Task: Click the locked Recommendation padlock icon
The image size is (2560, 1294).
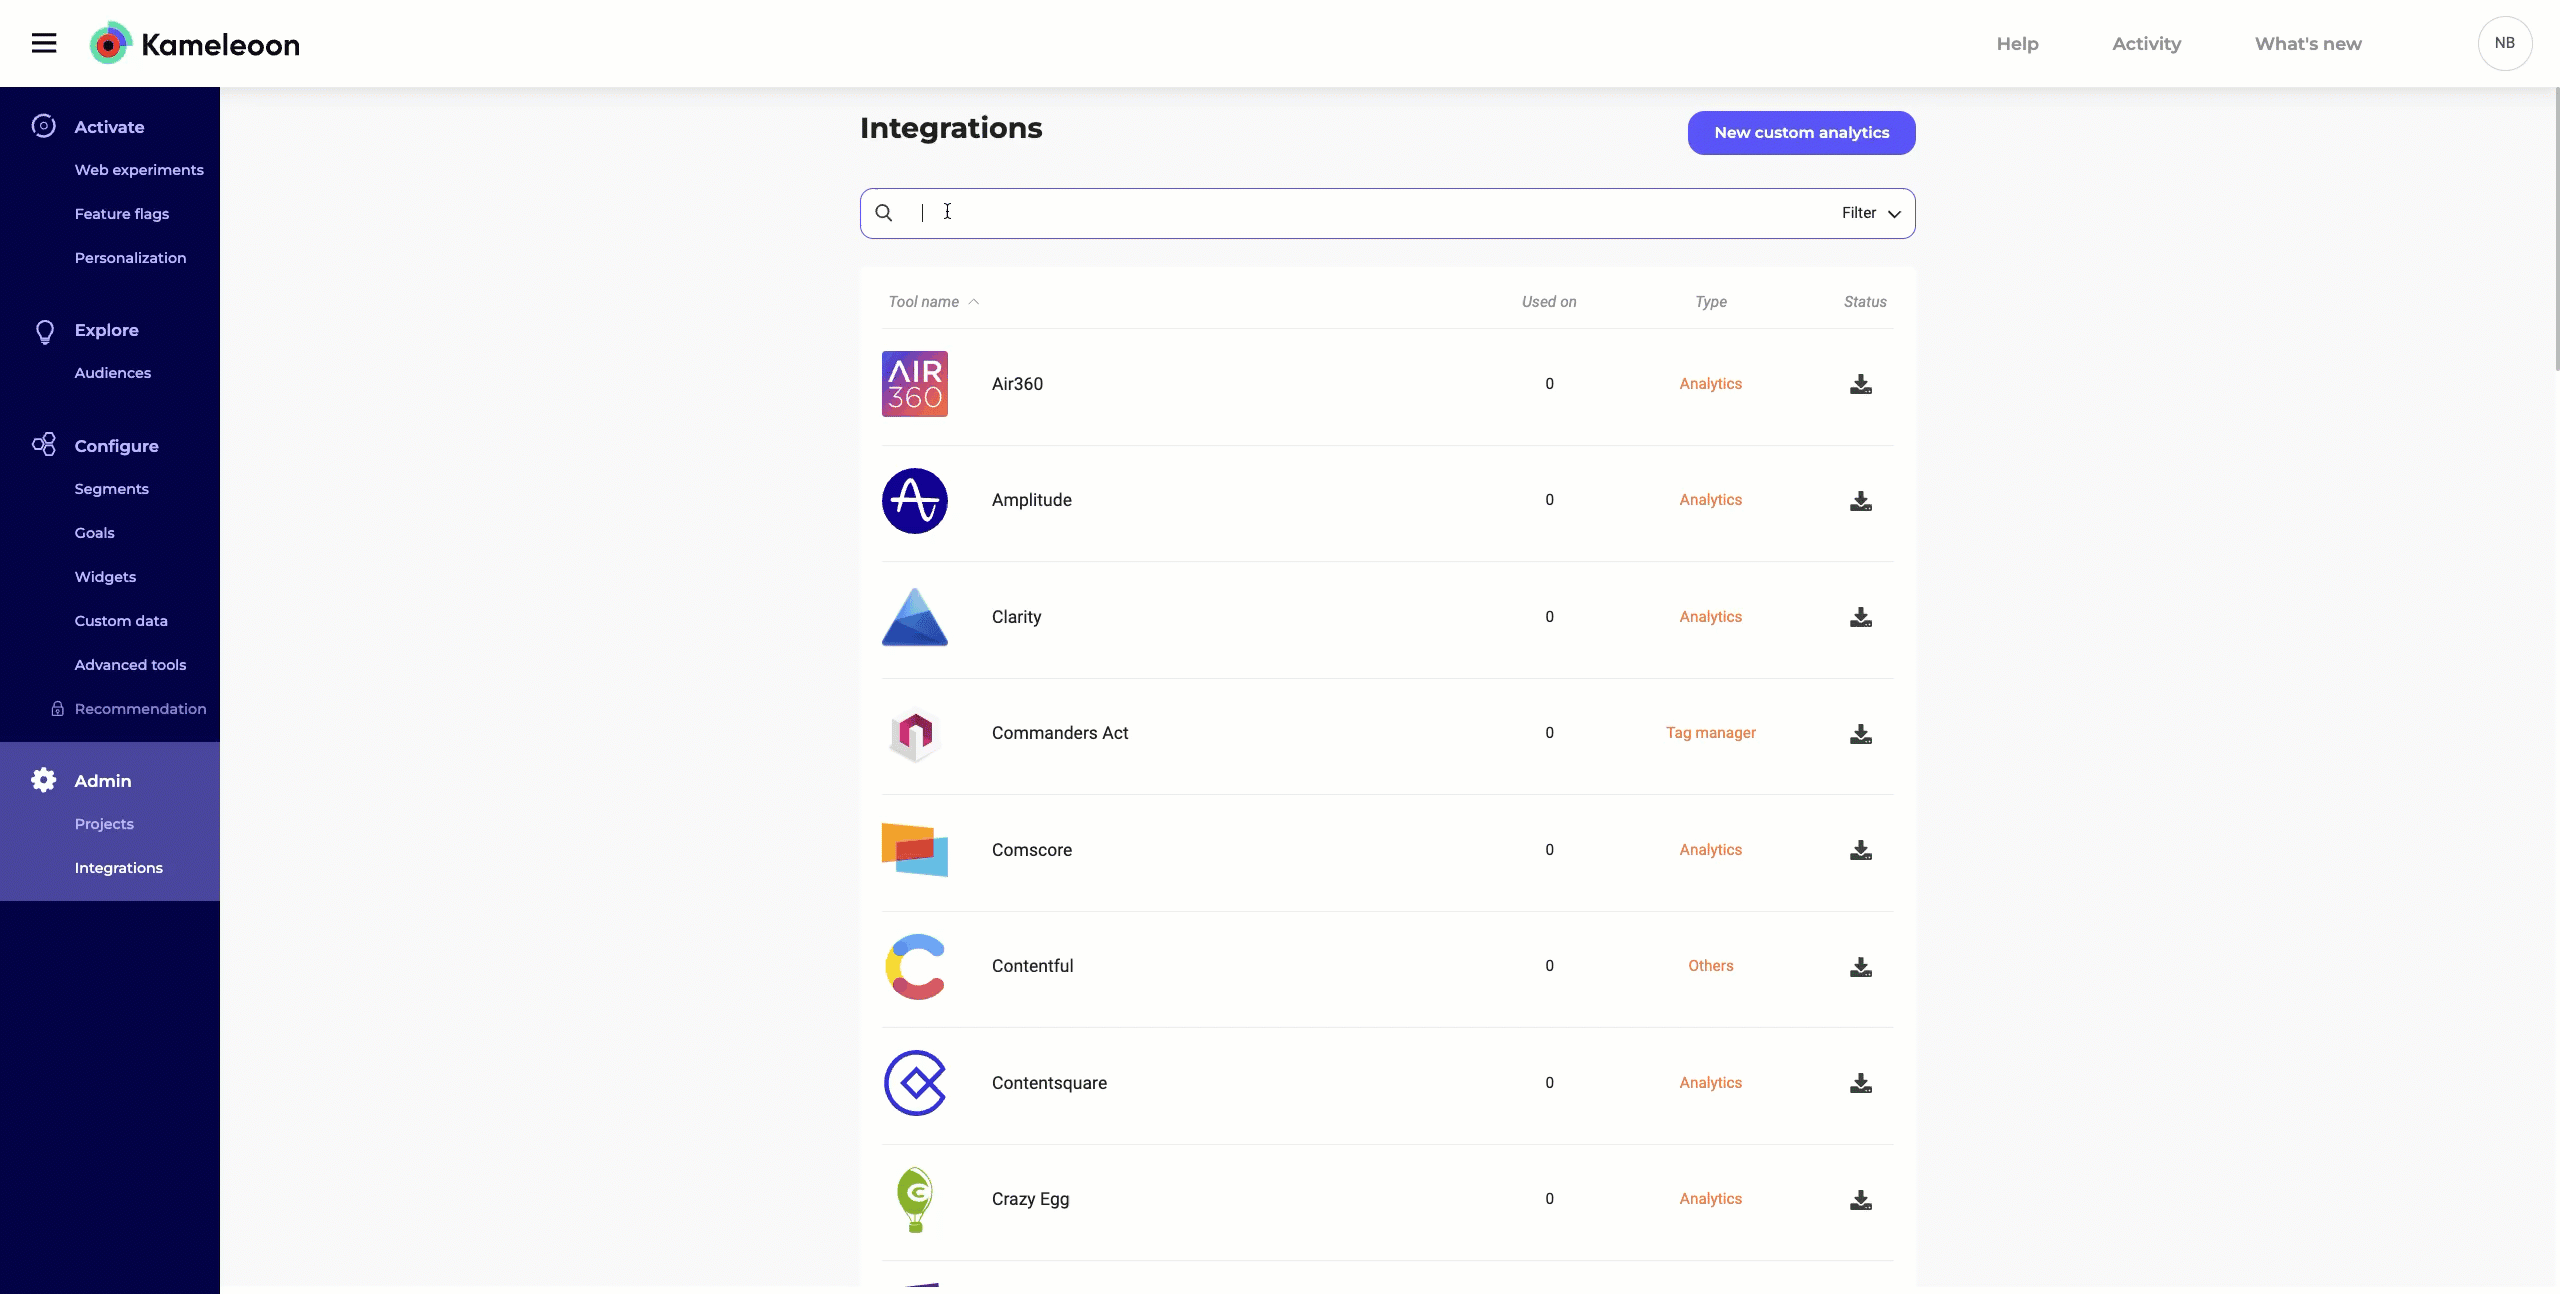Action: [x=57, y=708]
